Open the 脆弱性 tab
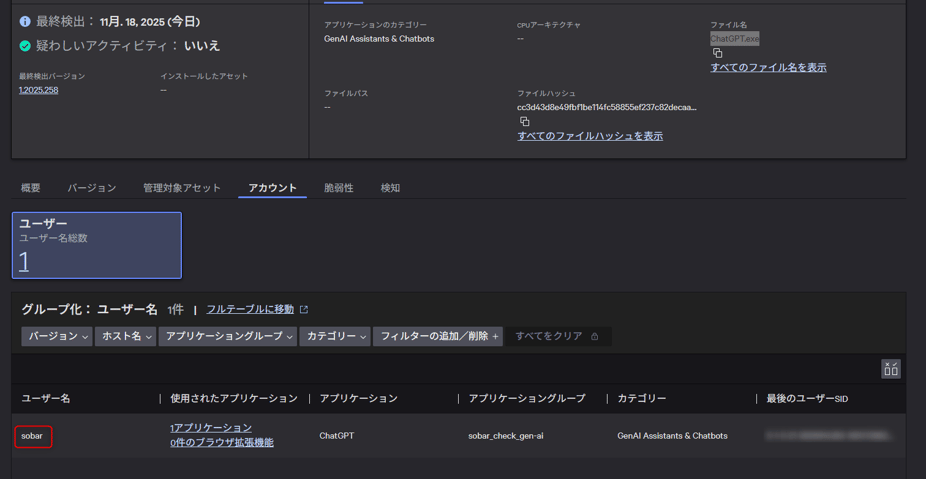 click(339, 188)
